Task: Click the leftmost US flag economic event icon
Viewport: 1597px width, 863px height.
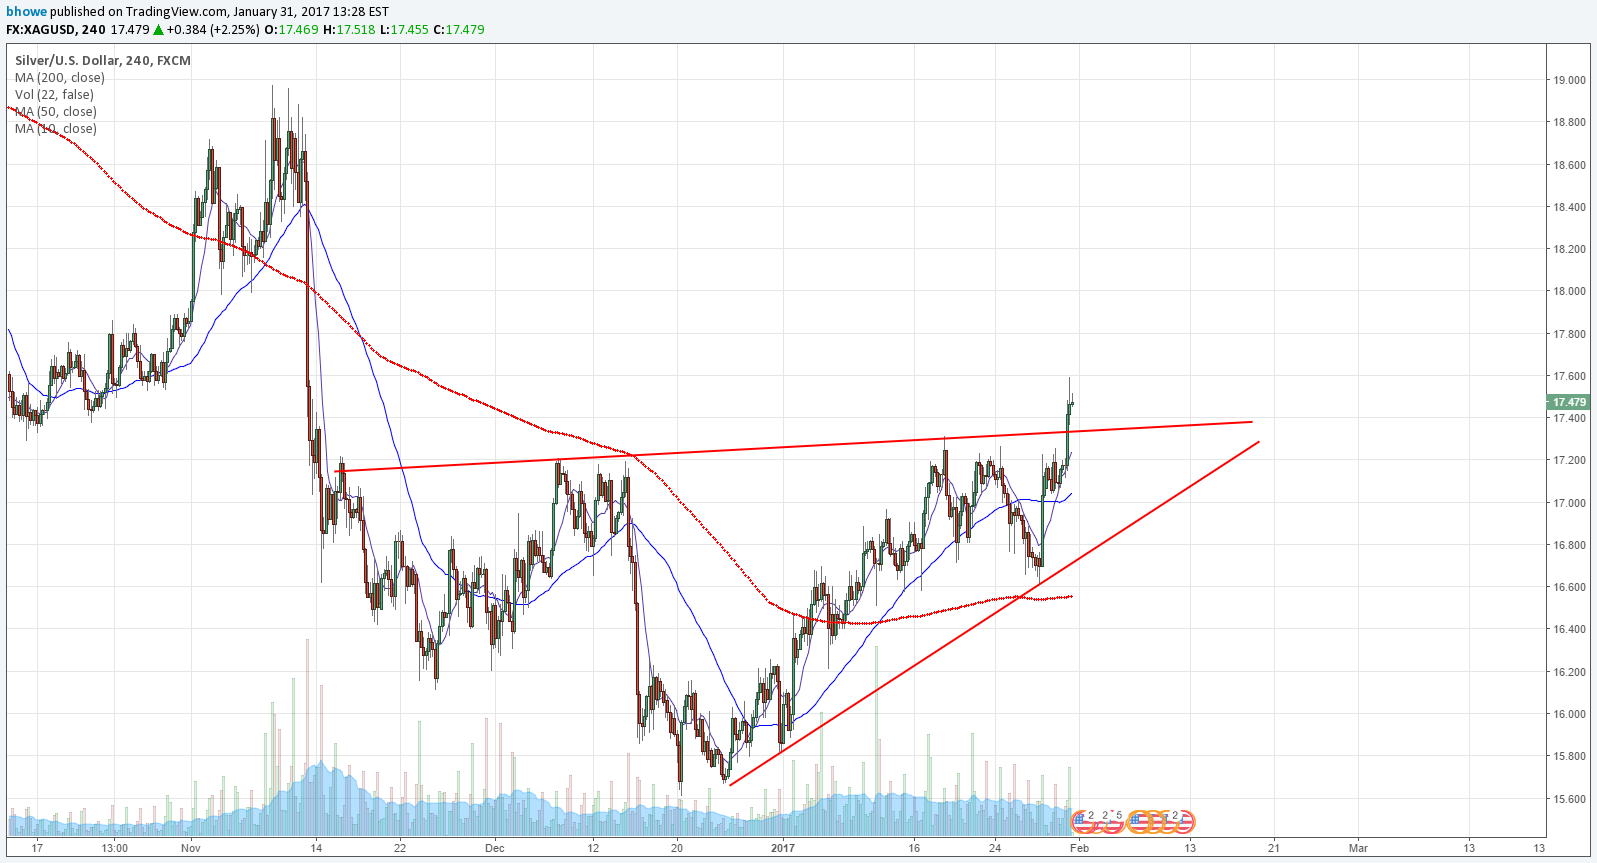Action: [1082, 822]
